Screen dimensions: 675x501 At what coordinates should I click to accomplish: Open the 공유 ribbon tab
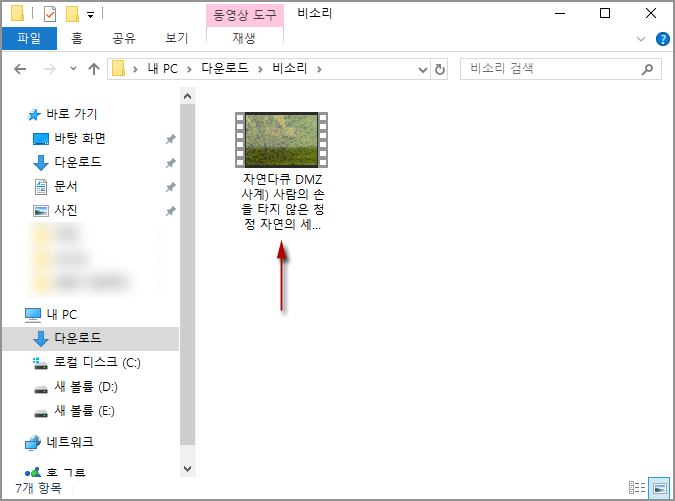[x=124, y=38]
